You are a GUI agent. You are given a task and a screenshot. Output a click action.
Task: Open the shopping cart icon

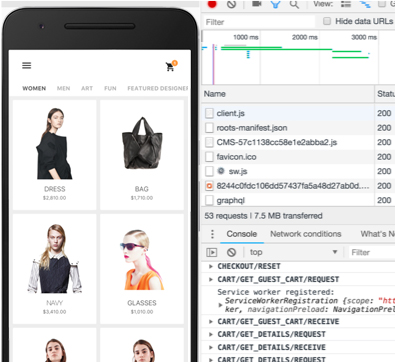click(x=171, y=66)
